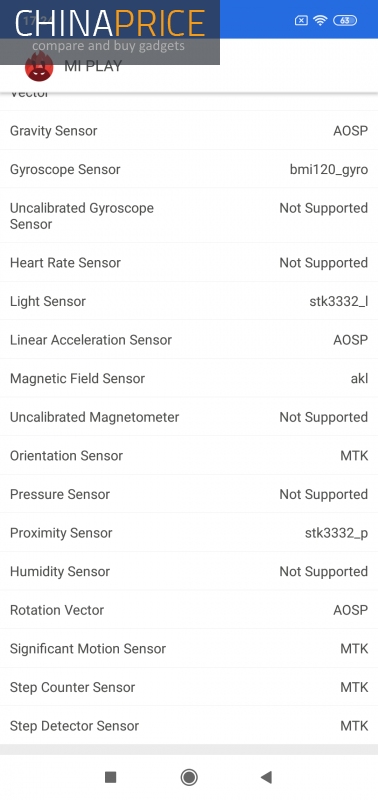This screenshot has width=378, height=800.
Task: Click the CHINAPRICE watermark banner
Action: (110, 32)
